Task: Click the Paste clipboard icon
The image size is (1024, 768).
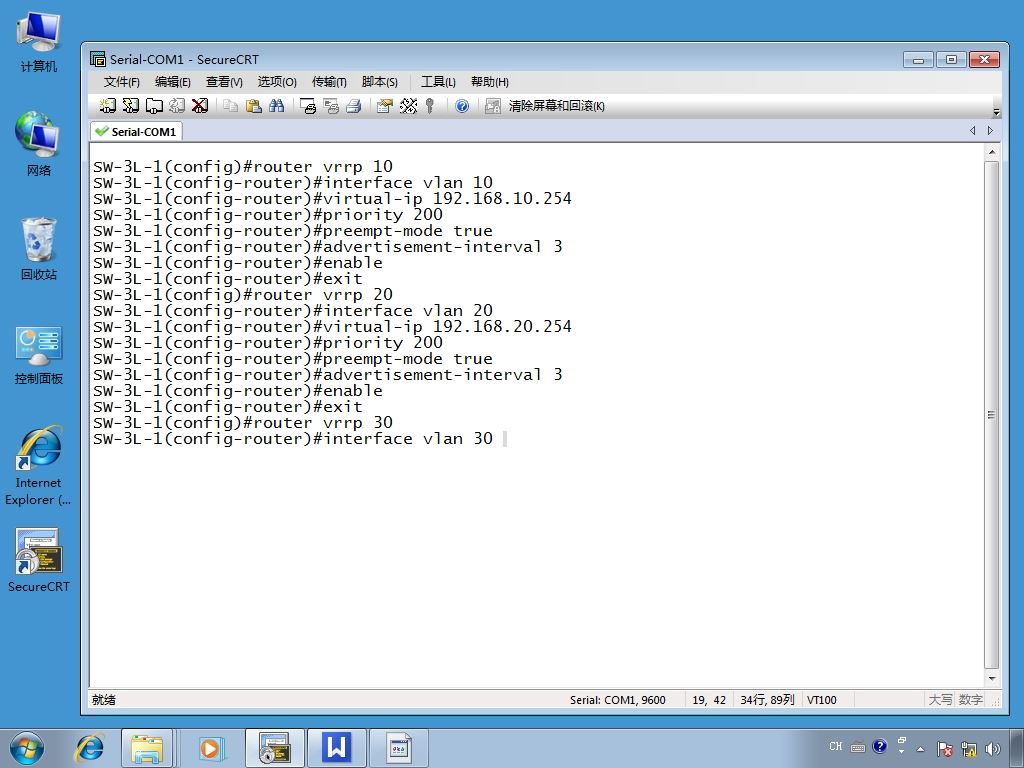Action: 253,106
